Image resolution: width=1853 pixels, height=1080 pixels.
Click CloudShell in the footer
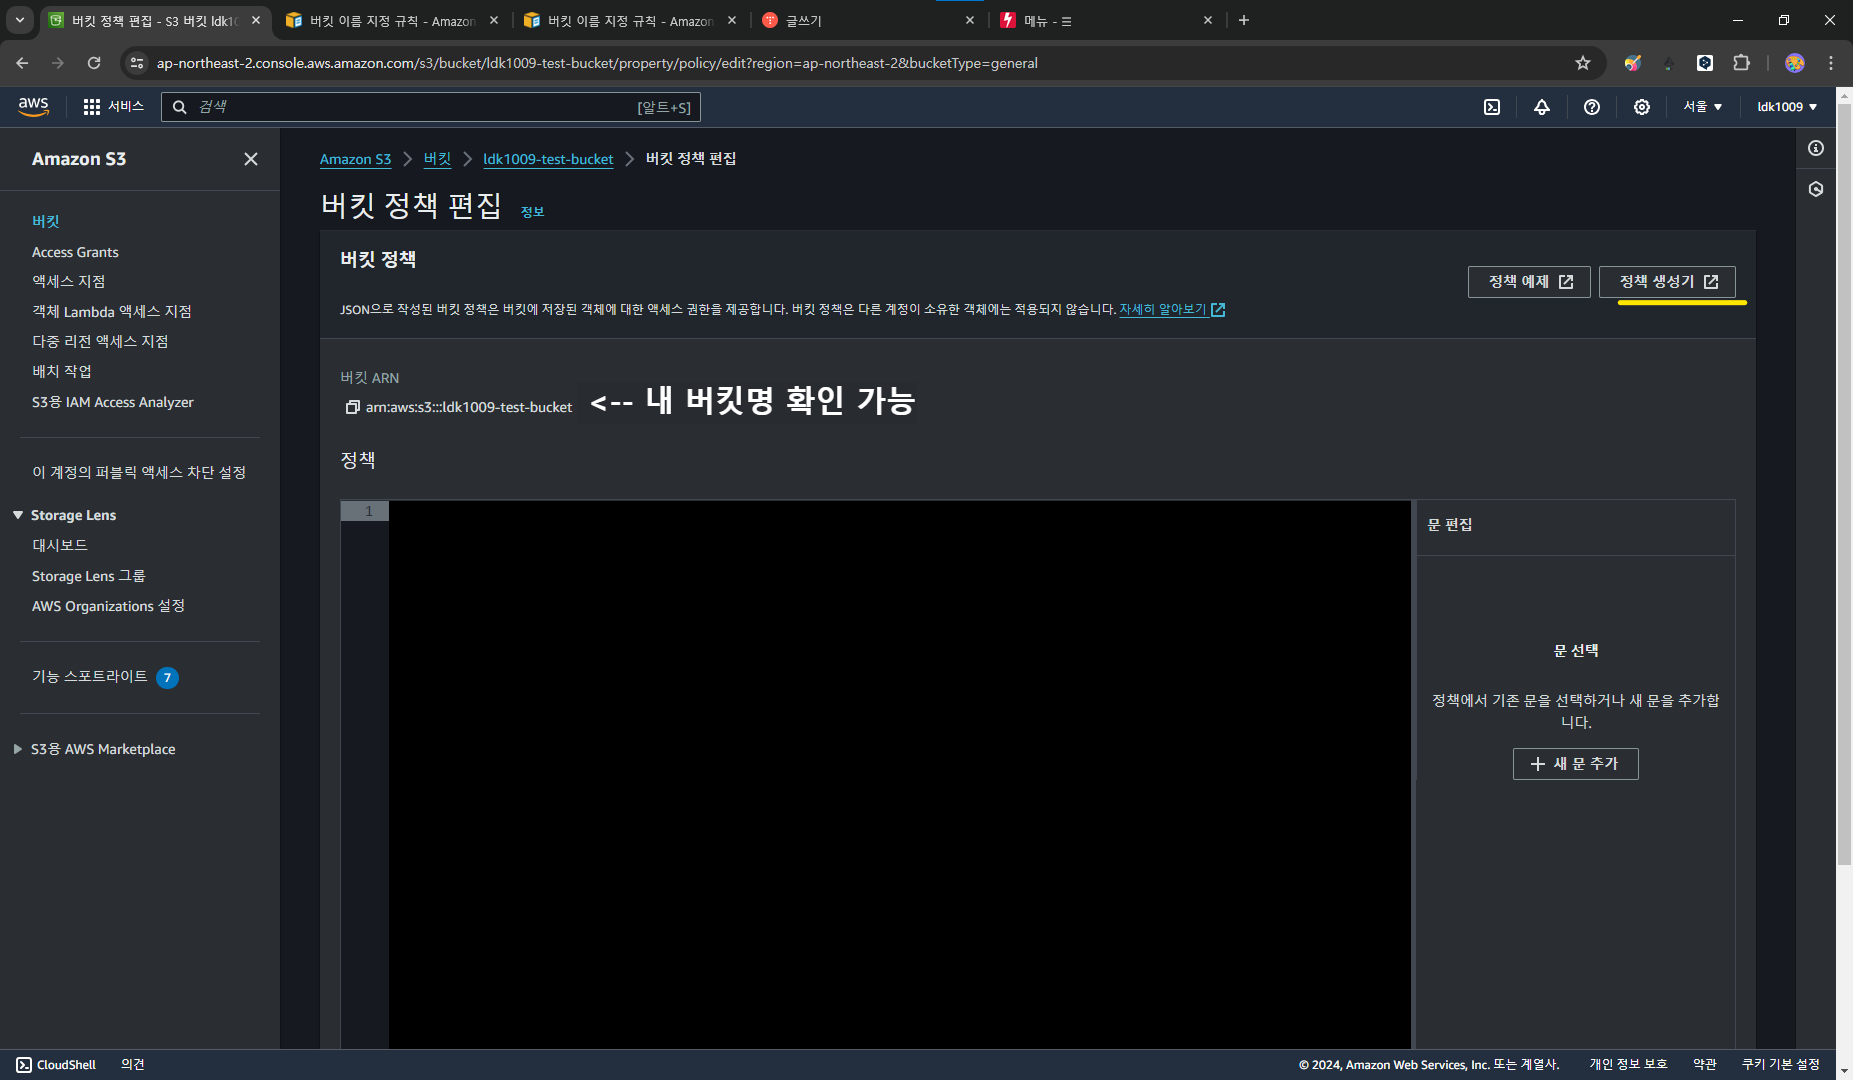pos(56,1065)
